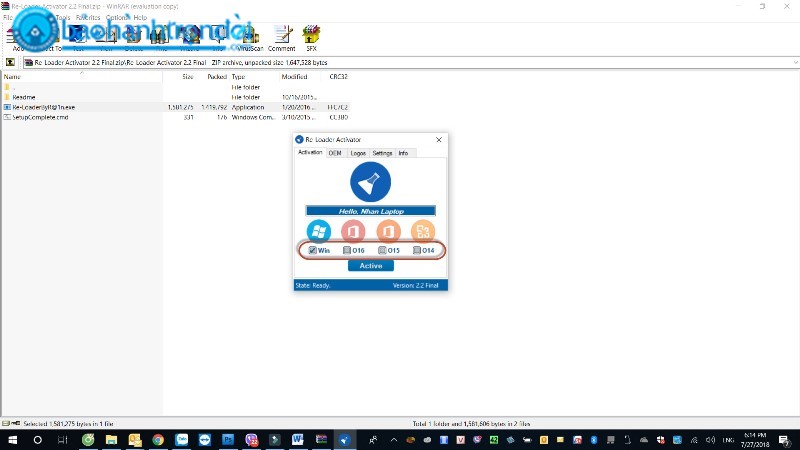
Task: Click the Office icon above O14
Action: point(423,231)
